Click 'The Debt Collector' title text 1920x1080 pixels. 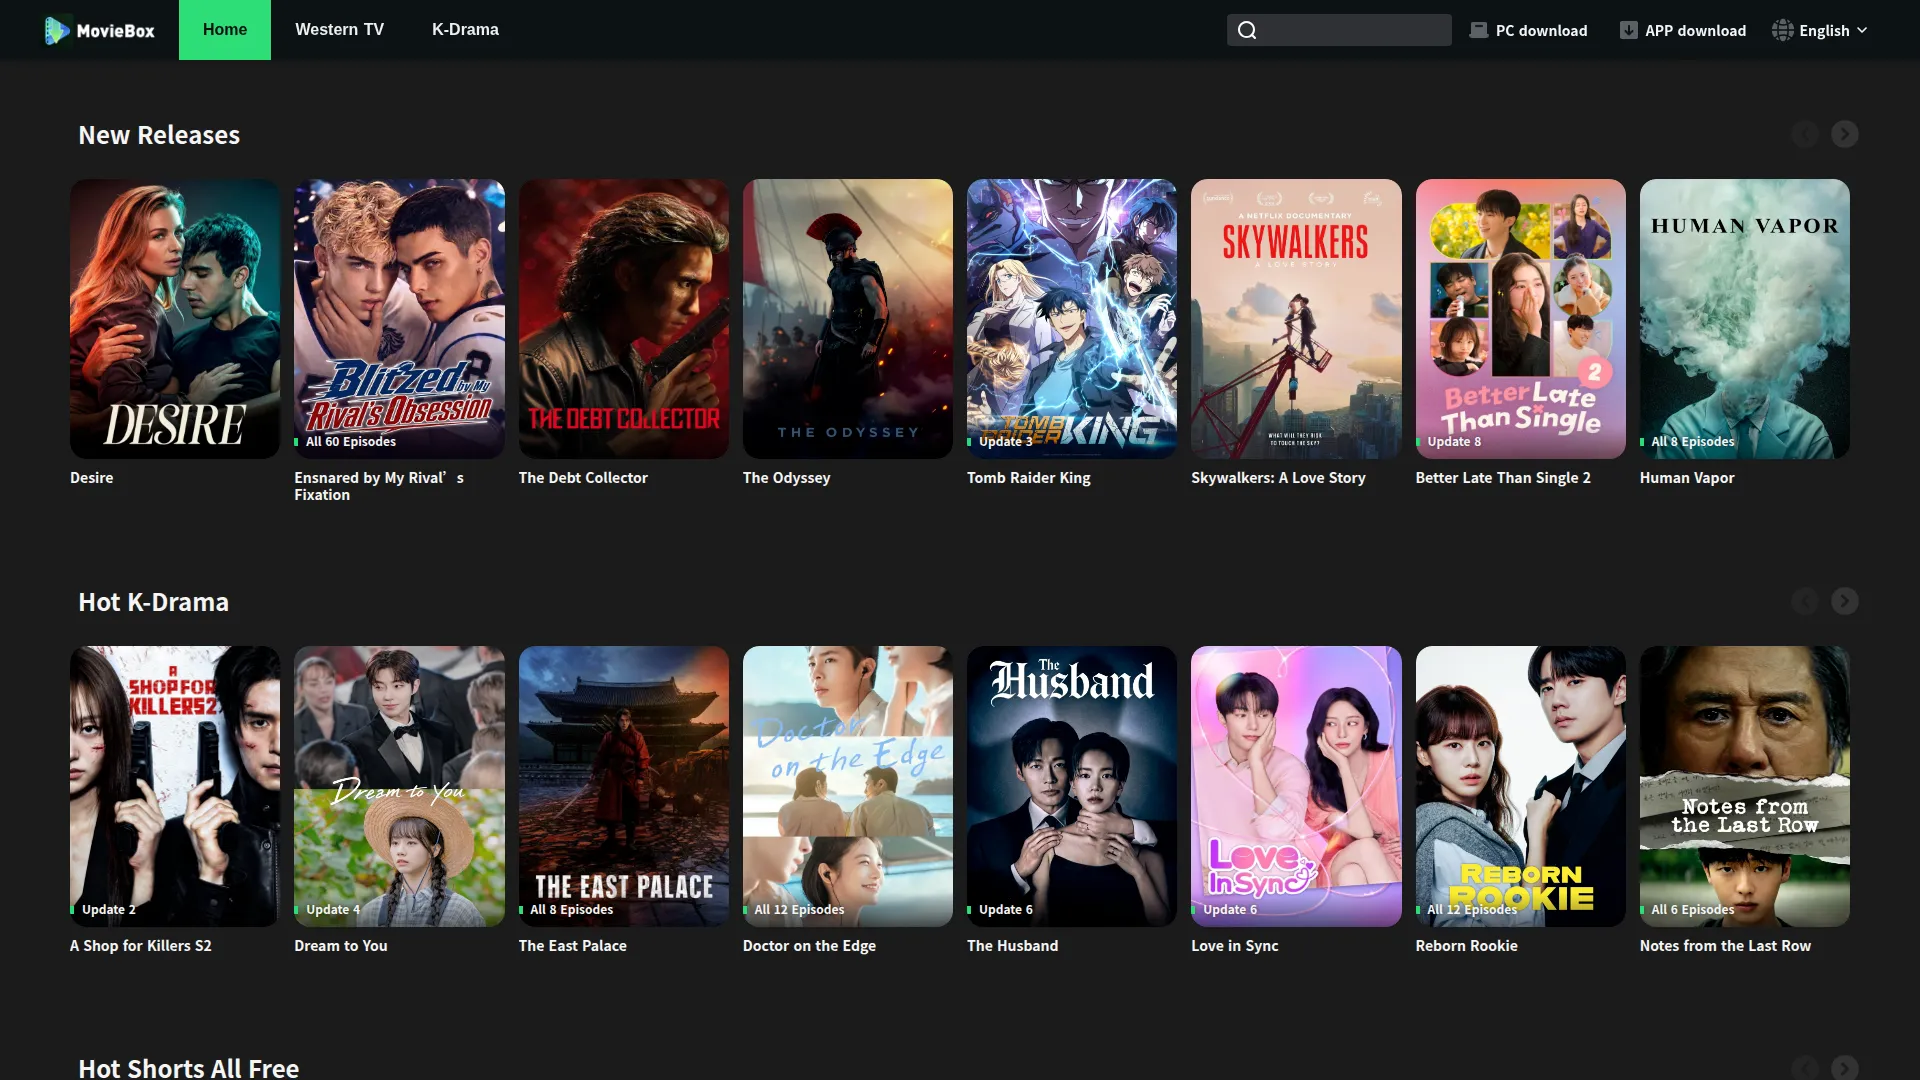pos(583,478)
